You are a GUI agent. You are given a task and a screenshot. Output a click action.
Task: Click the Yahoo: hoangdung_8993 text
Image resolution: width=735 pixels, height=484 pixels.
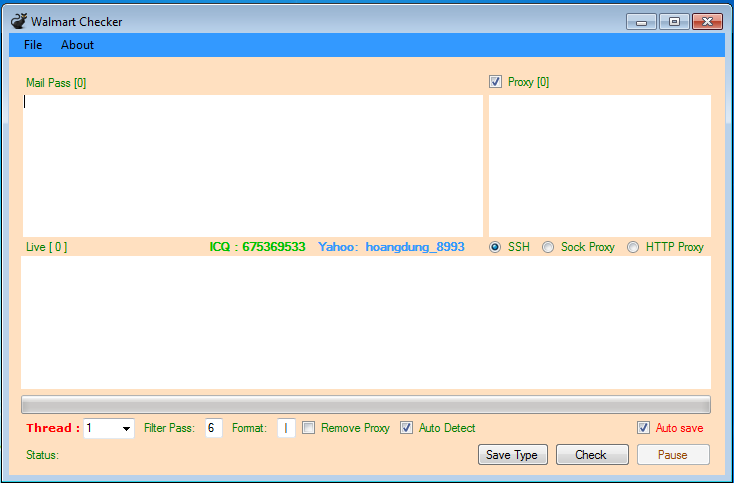pos(391,247)
